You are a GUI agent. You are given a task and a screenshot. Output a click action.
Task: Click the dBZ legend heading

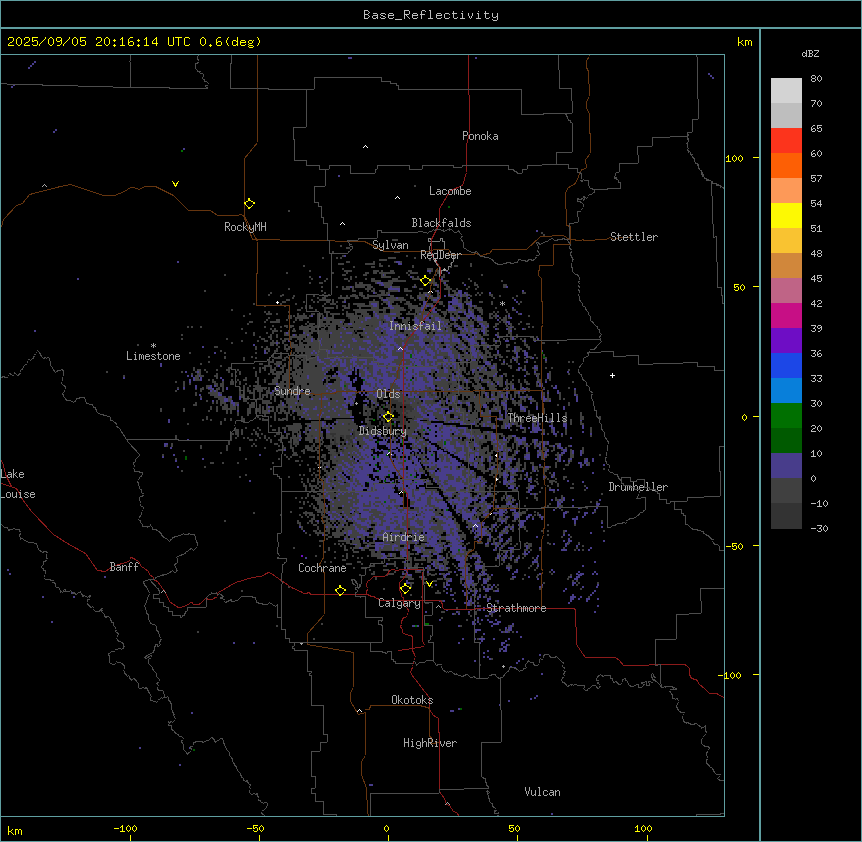810,54
